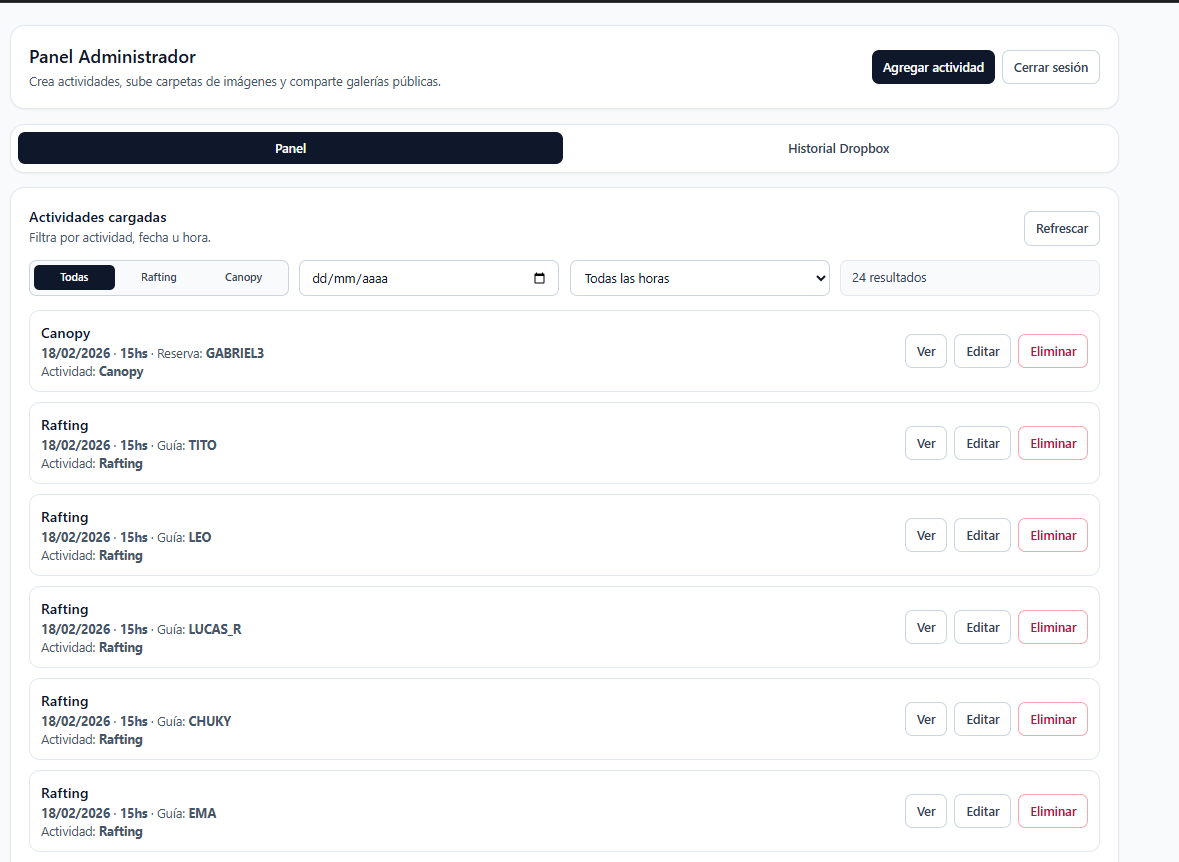The width and height of the screenshot is (1179, 862).
Task: Click the guide name CHUKY
Action: [210, 721]
